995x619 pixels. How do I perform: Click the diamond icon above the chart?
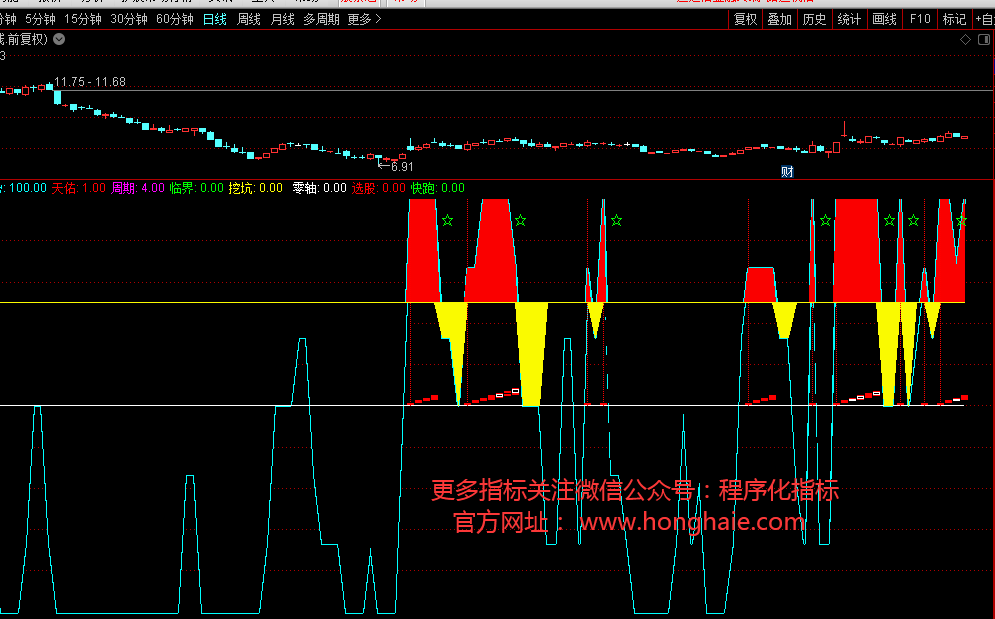coord(965,40)
